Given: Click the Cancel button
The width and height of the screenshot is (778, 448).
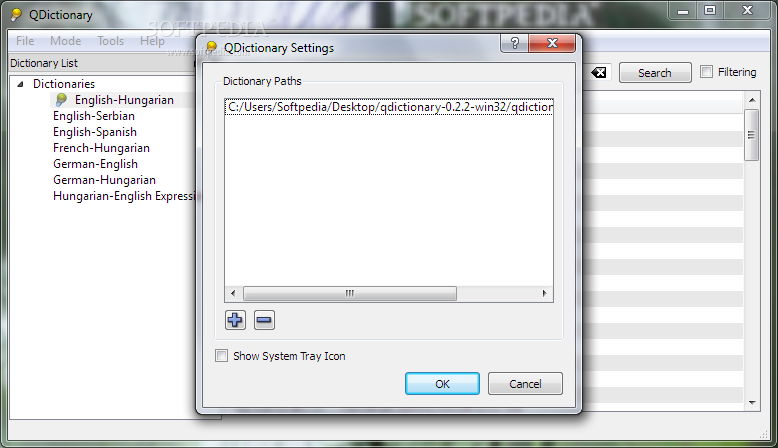Looking at the screenshot, I should (x=525, y=384).
